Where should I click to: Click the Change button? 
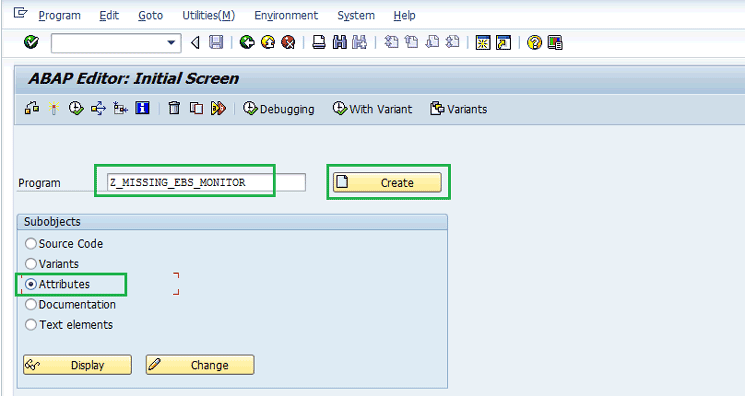tap(200, 365)
